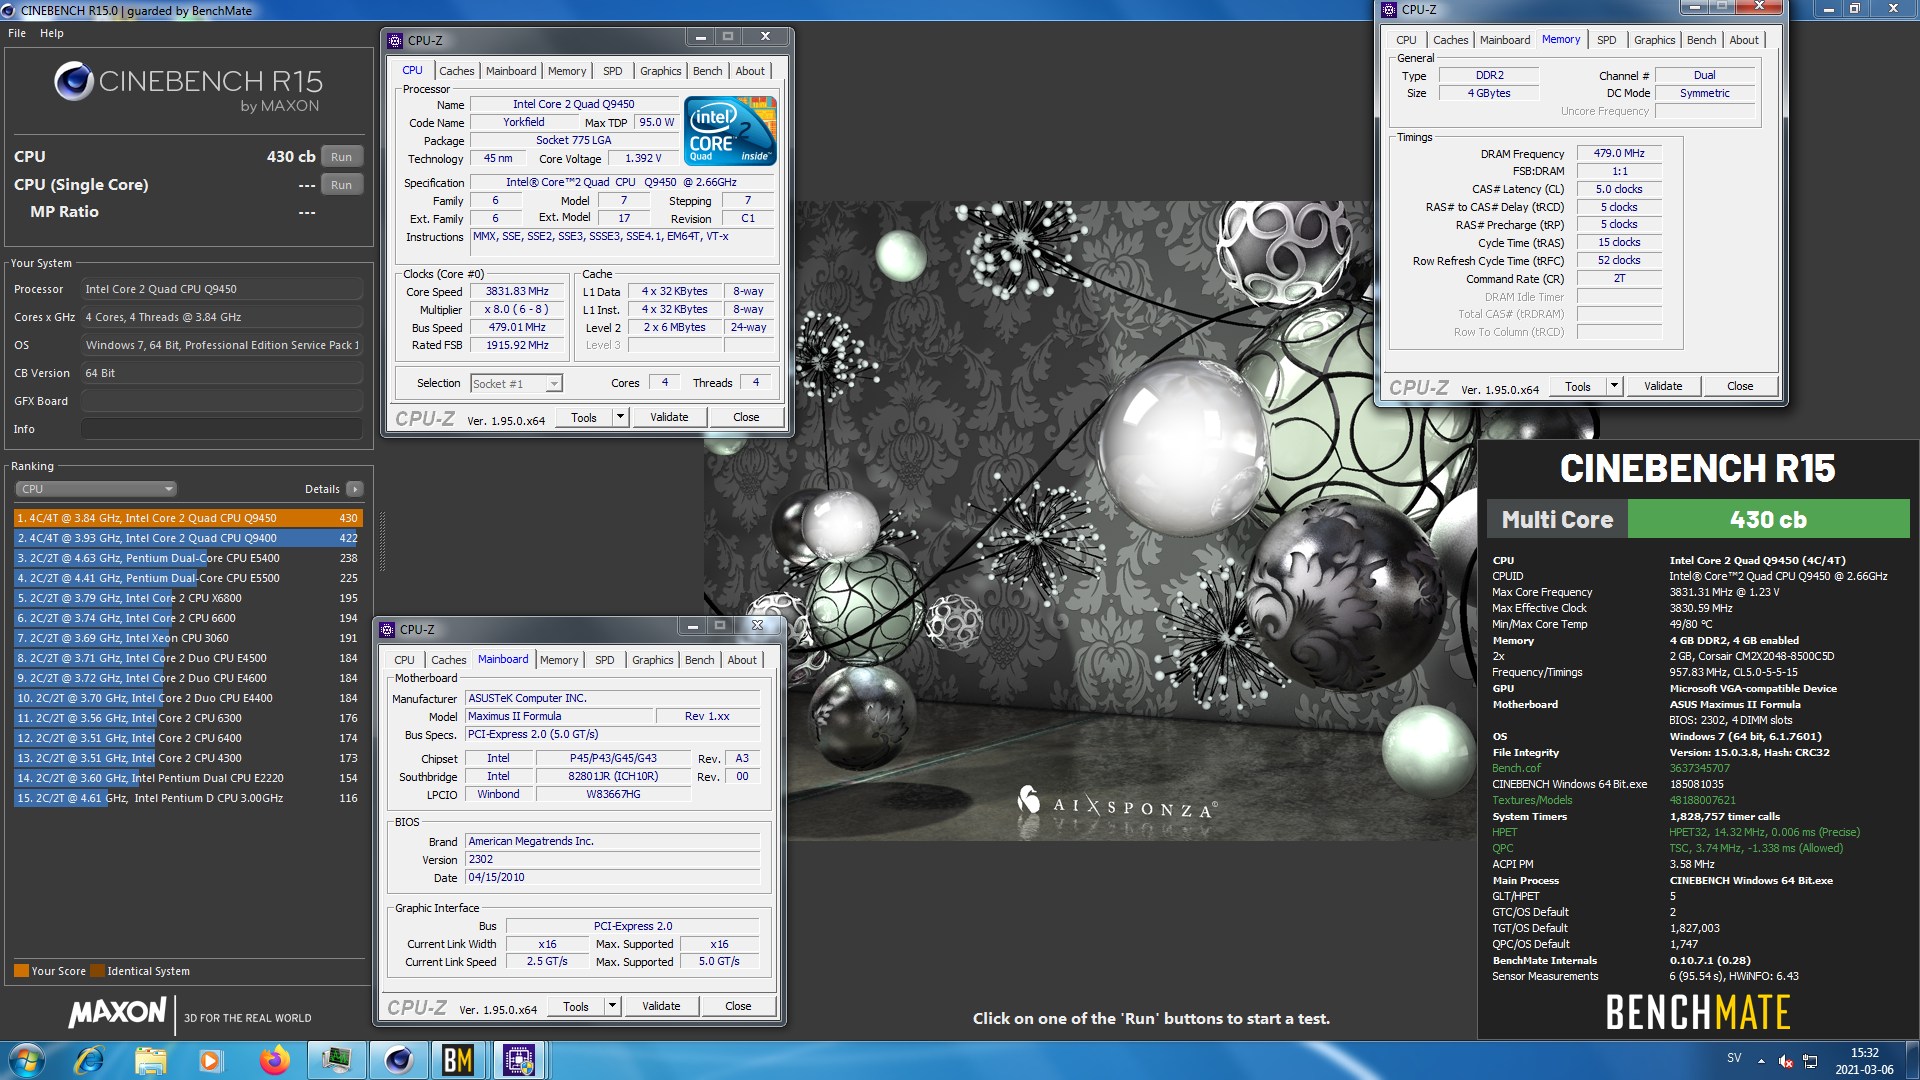Image resolution: width=1920 pixels, height=1080 pixels.
Task: Launch Firefox from the taskbar
Action: coord(274,1060)
